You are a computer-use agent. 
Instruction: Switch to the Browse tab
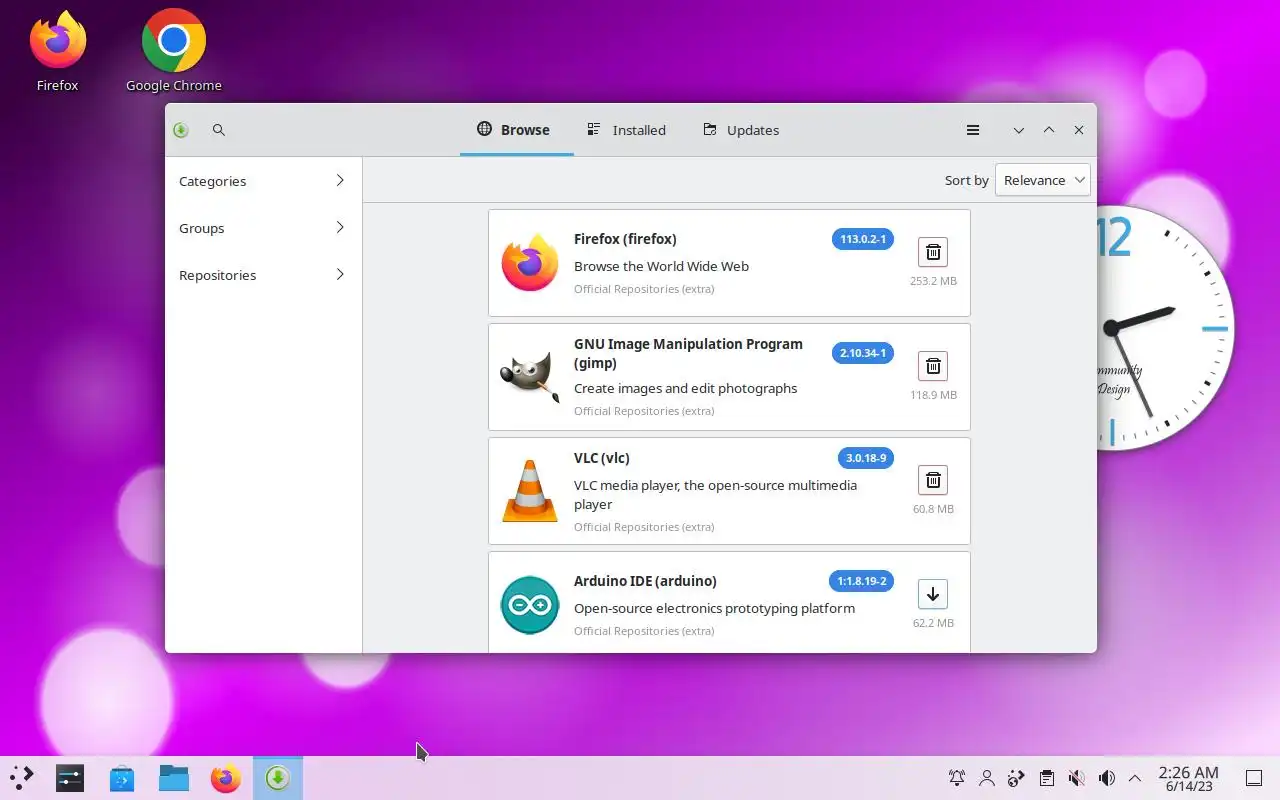(x=516, y=130)
